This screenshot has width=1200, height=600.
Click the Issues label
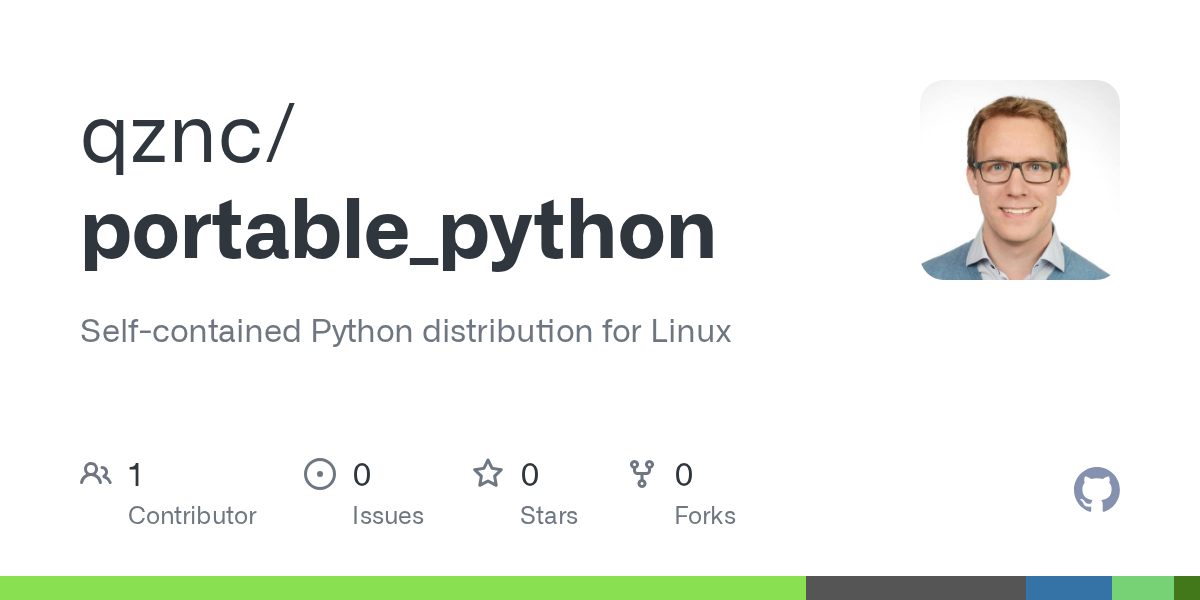(x=388, y=516)
